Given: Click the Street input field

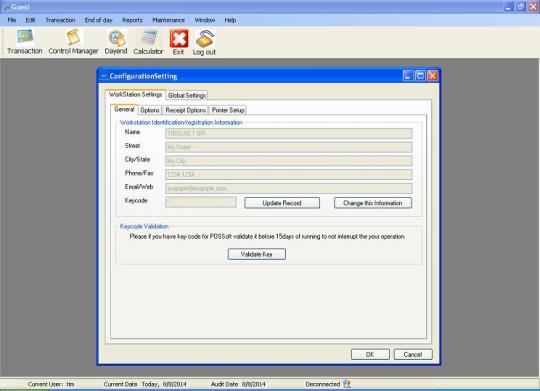Looking at the screenshot, I should click(289, 147).
